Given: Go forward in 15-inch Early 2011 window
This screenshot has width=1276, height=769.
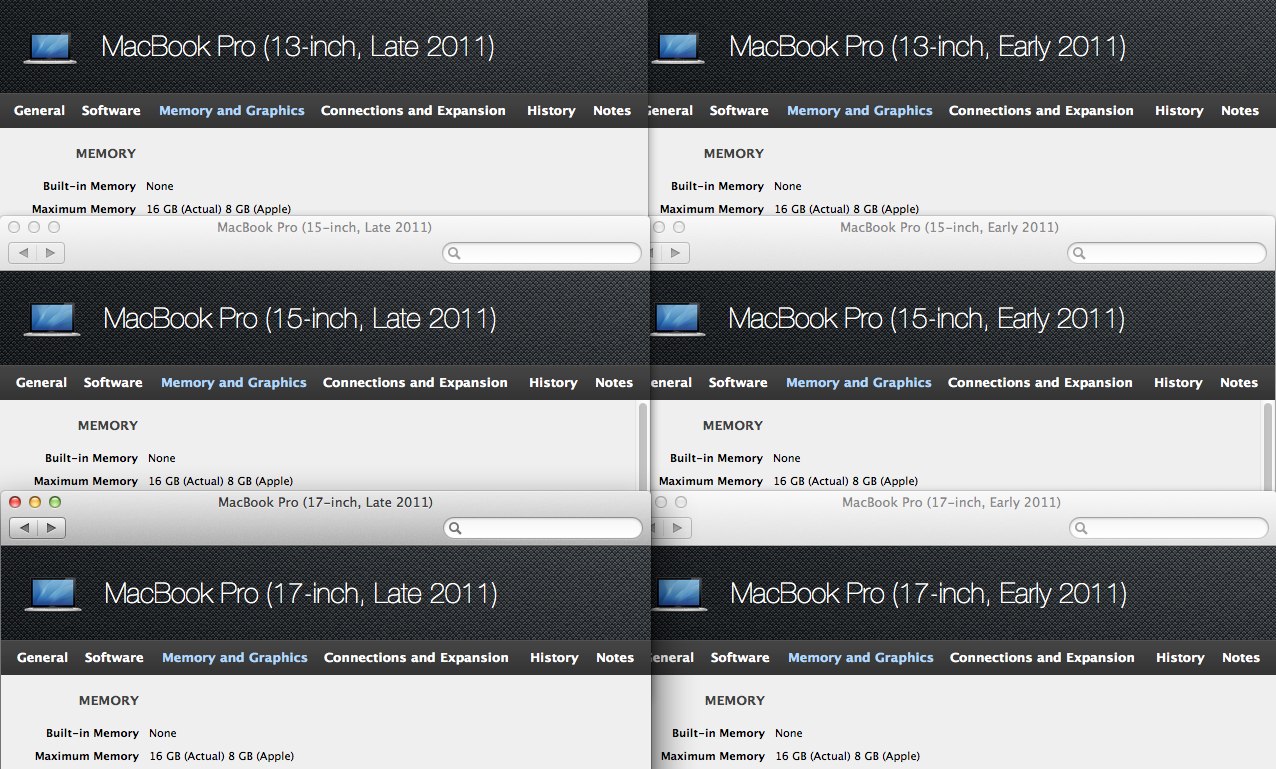Looking at the screenshot, I should pyautogui.click(x=677, y=253).
